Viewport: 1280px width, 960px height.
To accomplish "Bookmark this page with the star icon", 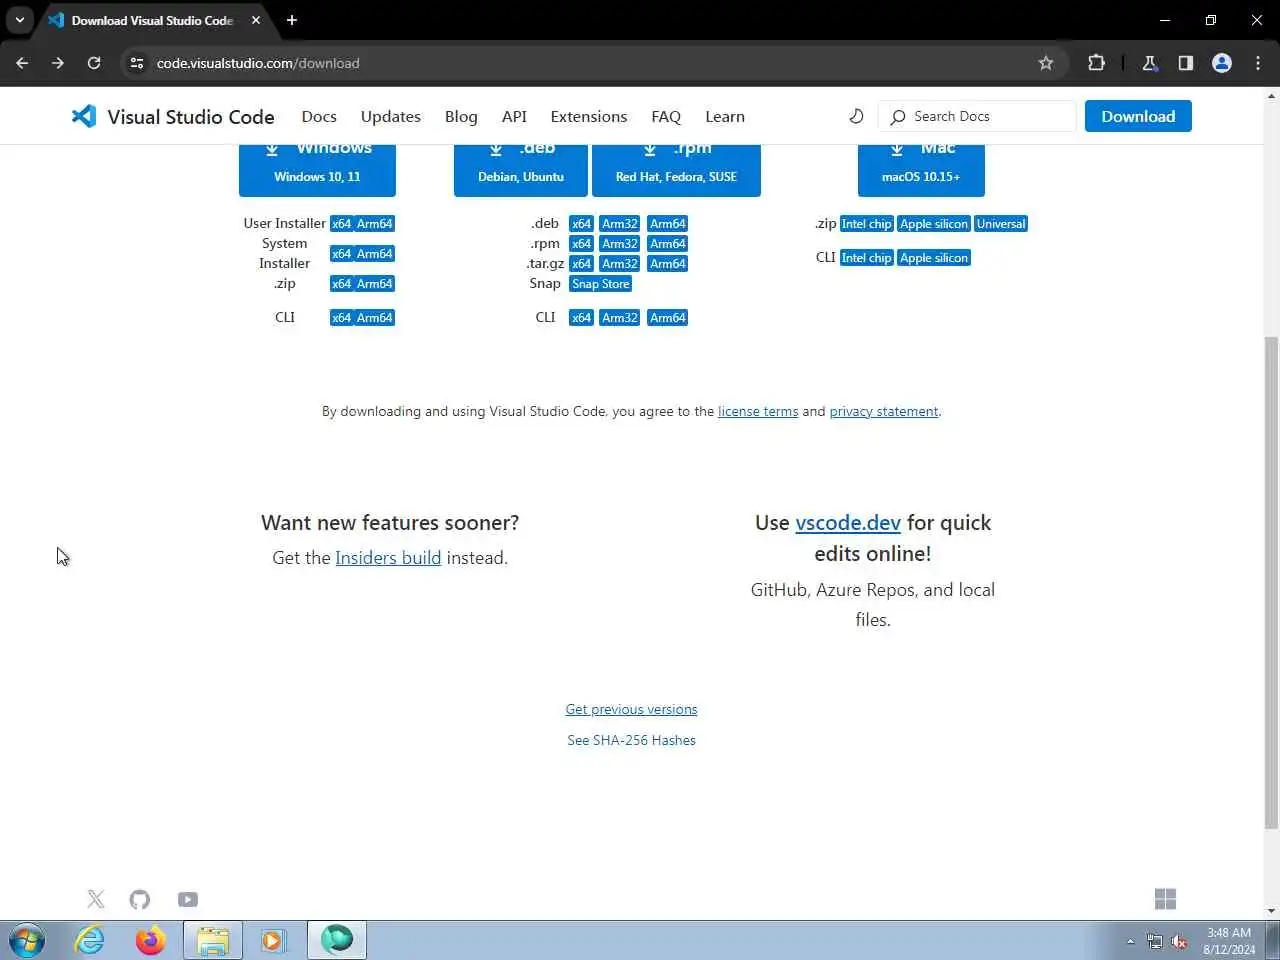I will tap(1046, 63).
